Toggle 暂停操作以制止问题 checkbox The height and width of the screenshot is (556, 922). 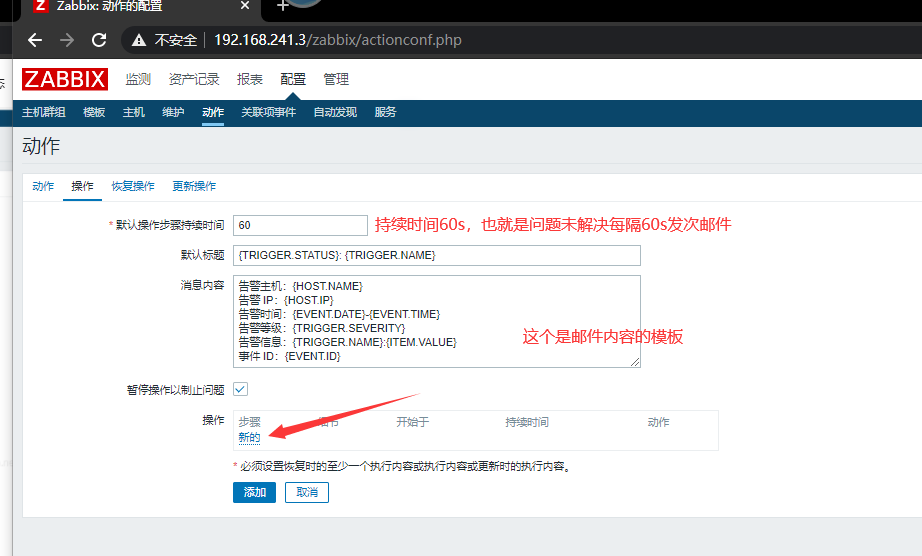[240, 389]
